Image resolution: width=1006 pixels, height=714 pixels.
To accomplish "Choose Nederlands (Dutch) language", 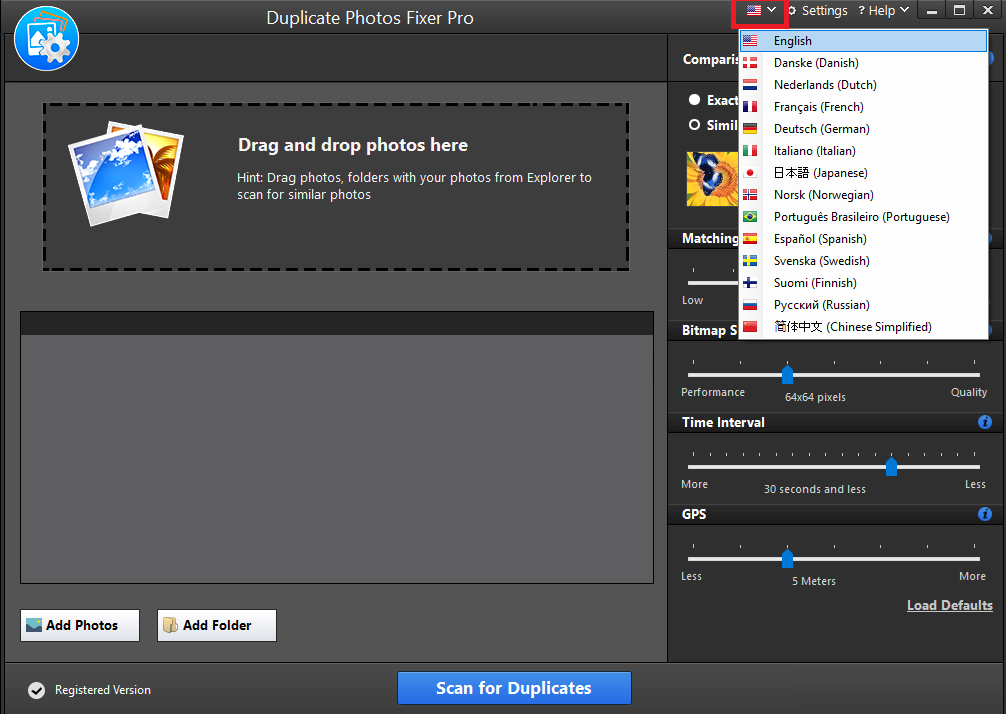I will coord(863,85).
